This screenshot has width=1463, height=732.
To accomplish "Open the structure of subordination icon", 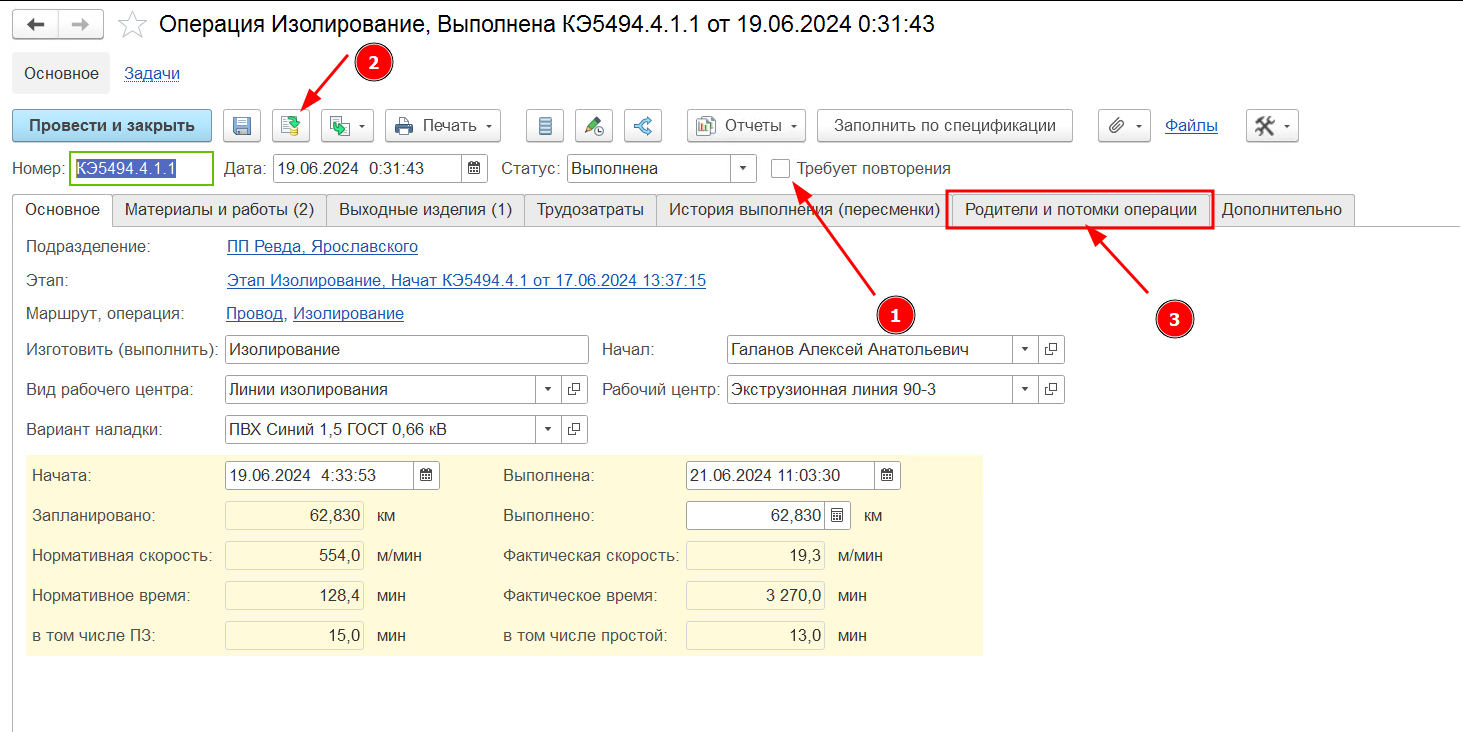I will pos(643,126).
